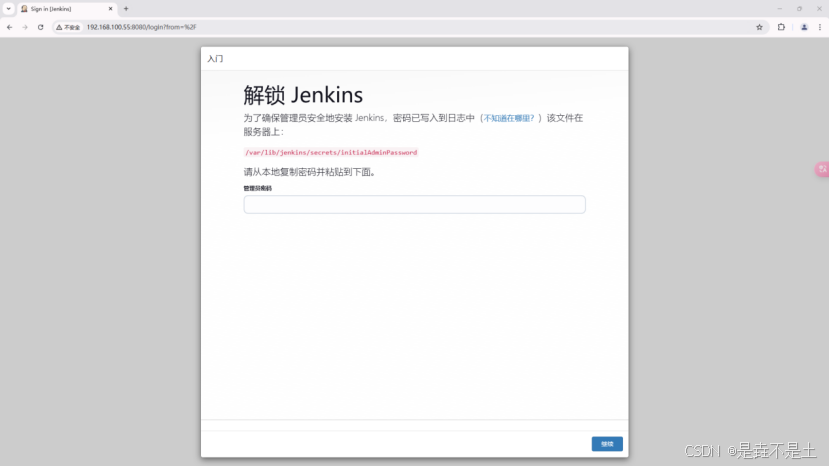Minimize the browser window
Image resolution: width=829 pixels, height=467 pixels.
pyautogui.click(x=779, y=8)
